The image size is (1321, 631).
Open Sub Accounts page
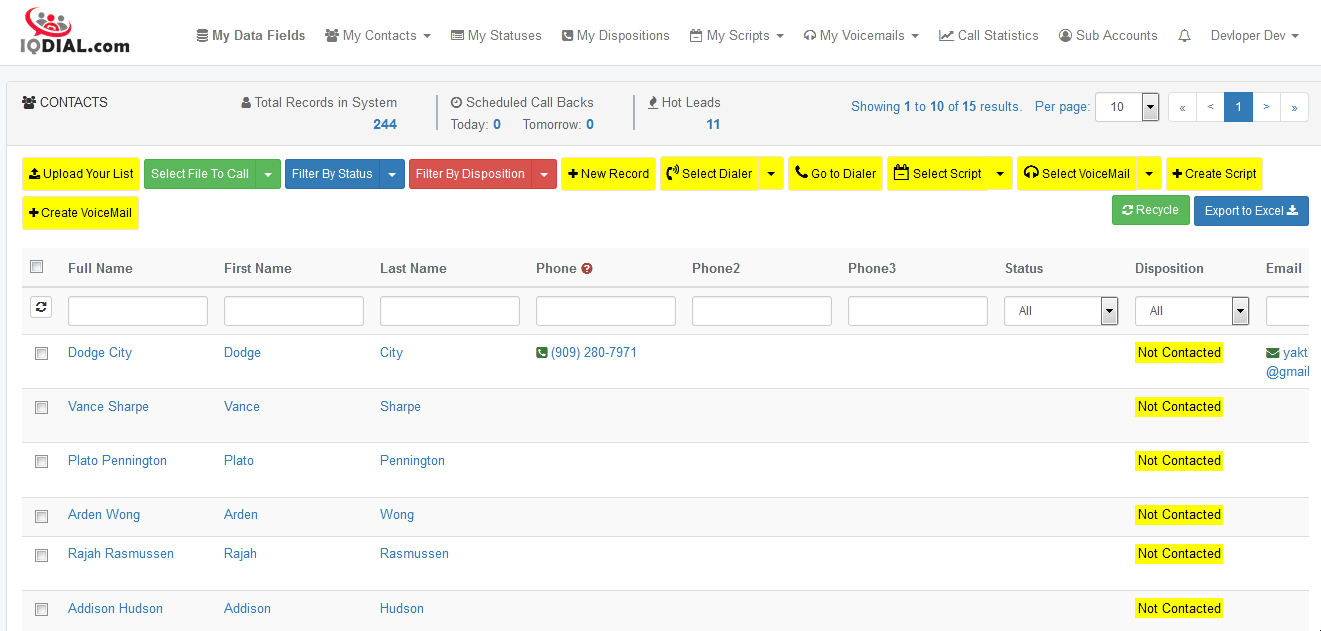(x=1108, y=35)
